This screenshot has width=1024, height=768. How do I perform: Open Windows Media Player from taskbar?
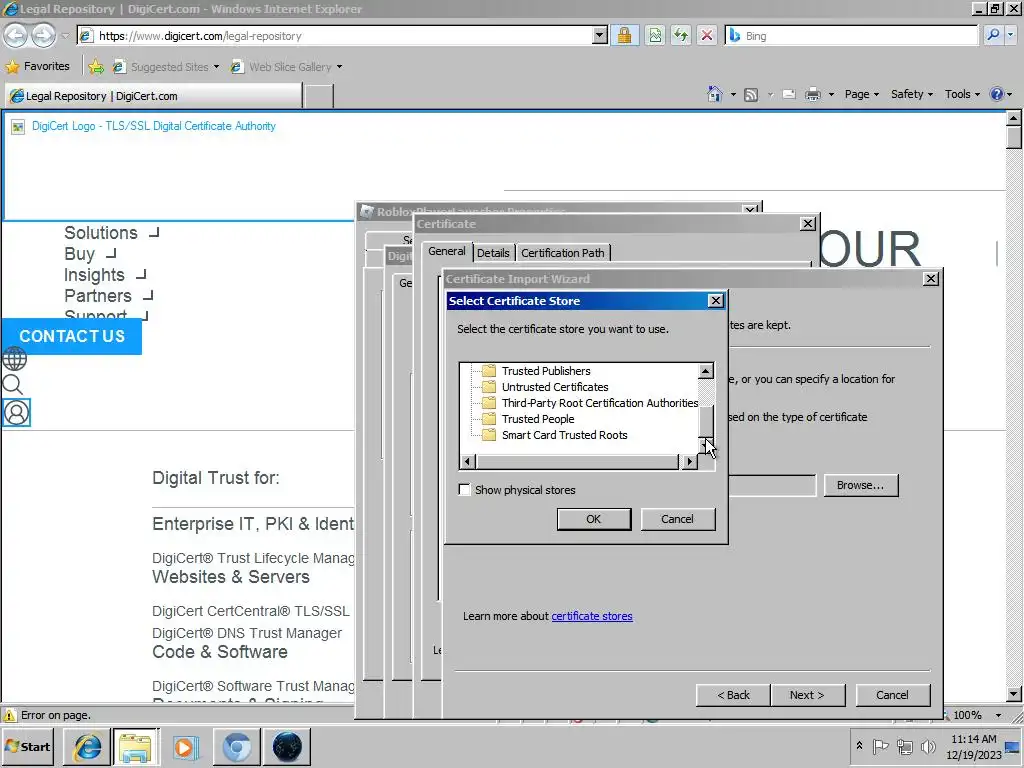click(x=185, y=747)
